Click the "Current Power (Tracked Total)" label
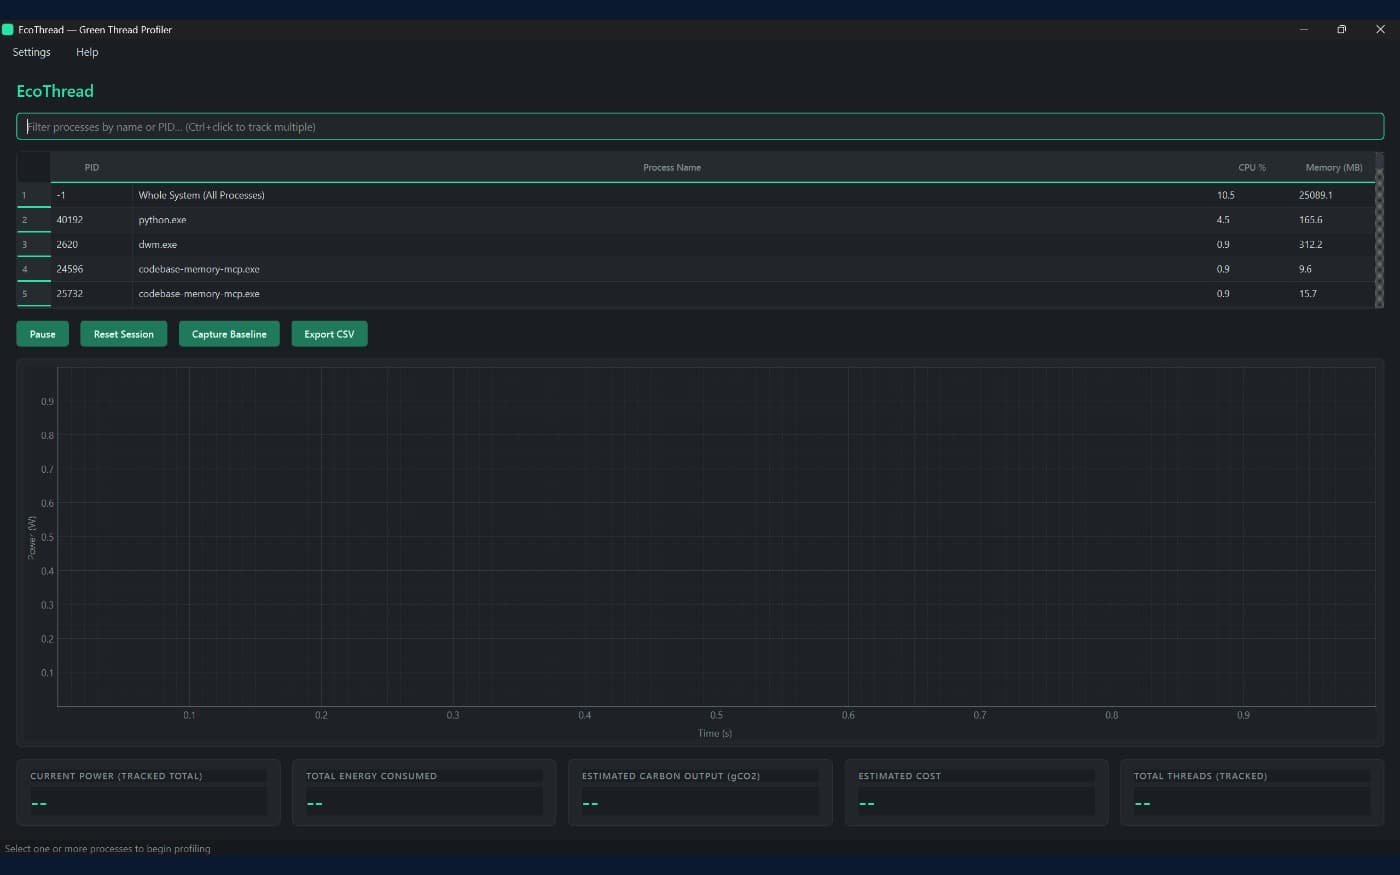The width and height of the screenshot is (1400, 875). coord(116,776)
